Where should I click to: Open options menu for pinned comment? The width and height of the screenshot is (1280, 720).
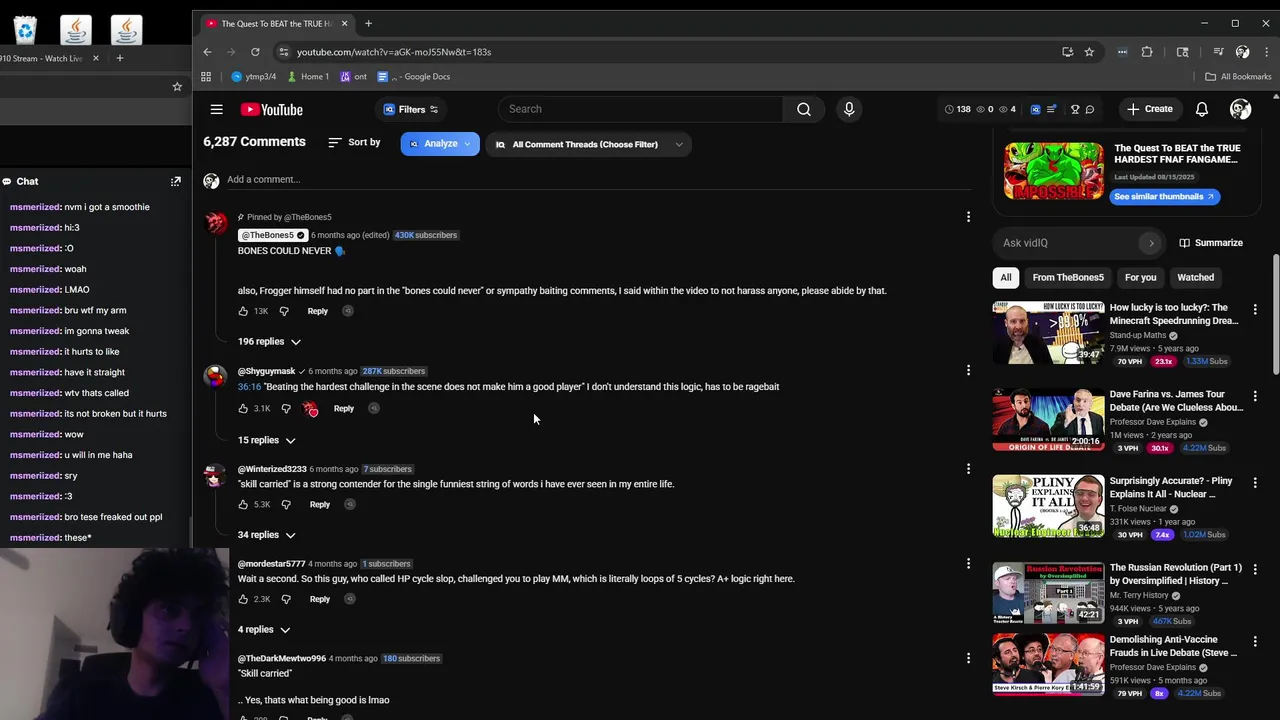point(968,216)
